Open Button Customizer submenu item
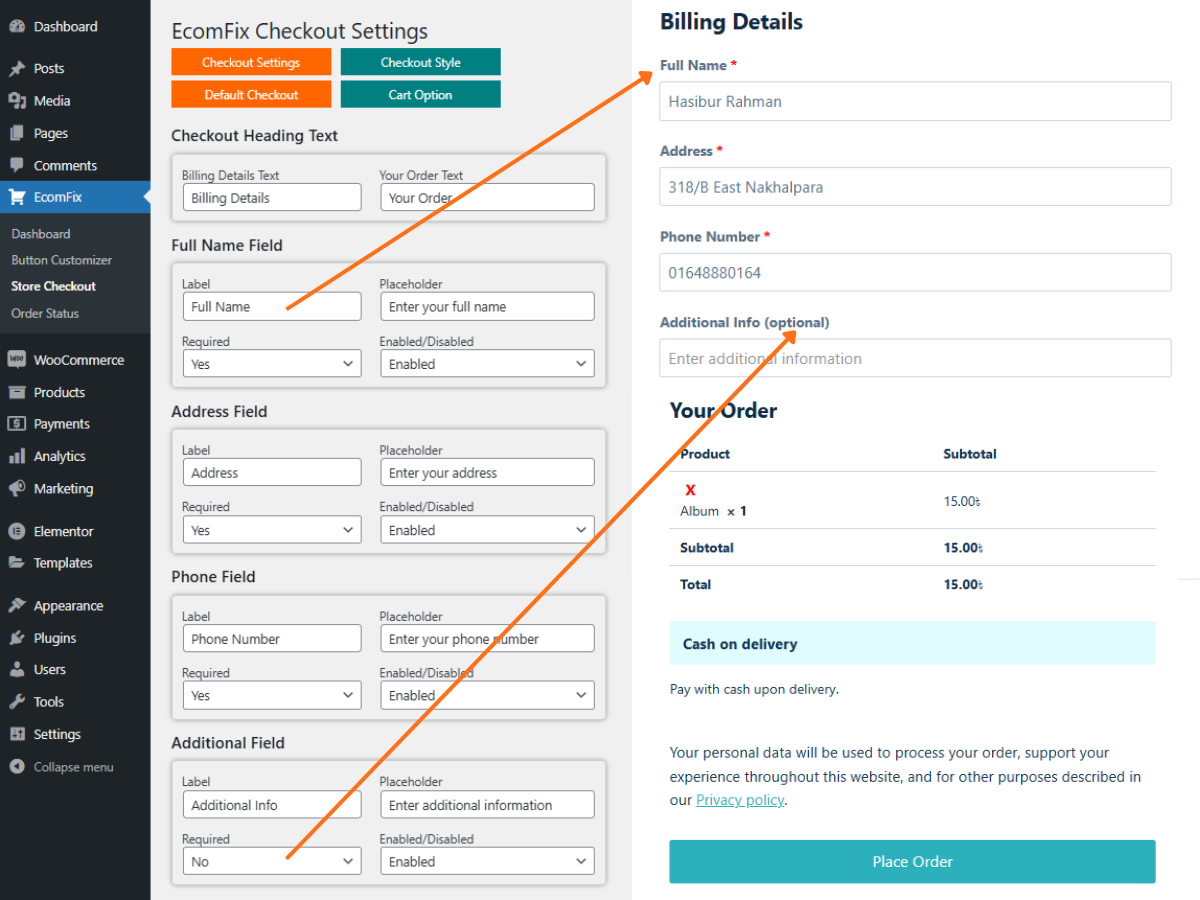The image size is (1200, 900). click(62, 260)
